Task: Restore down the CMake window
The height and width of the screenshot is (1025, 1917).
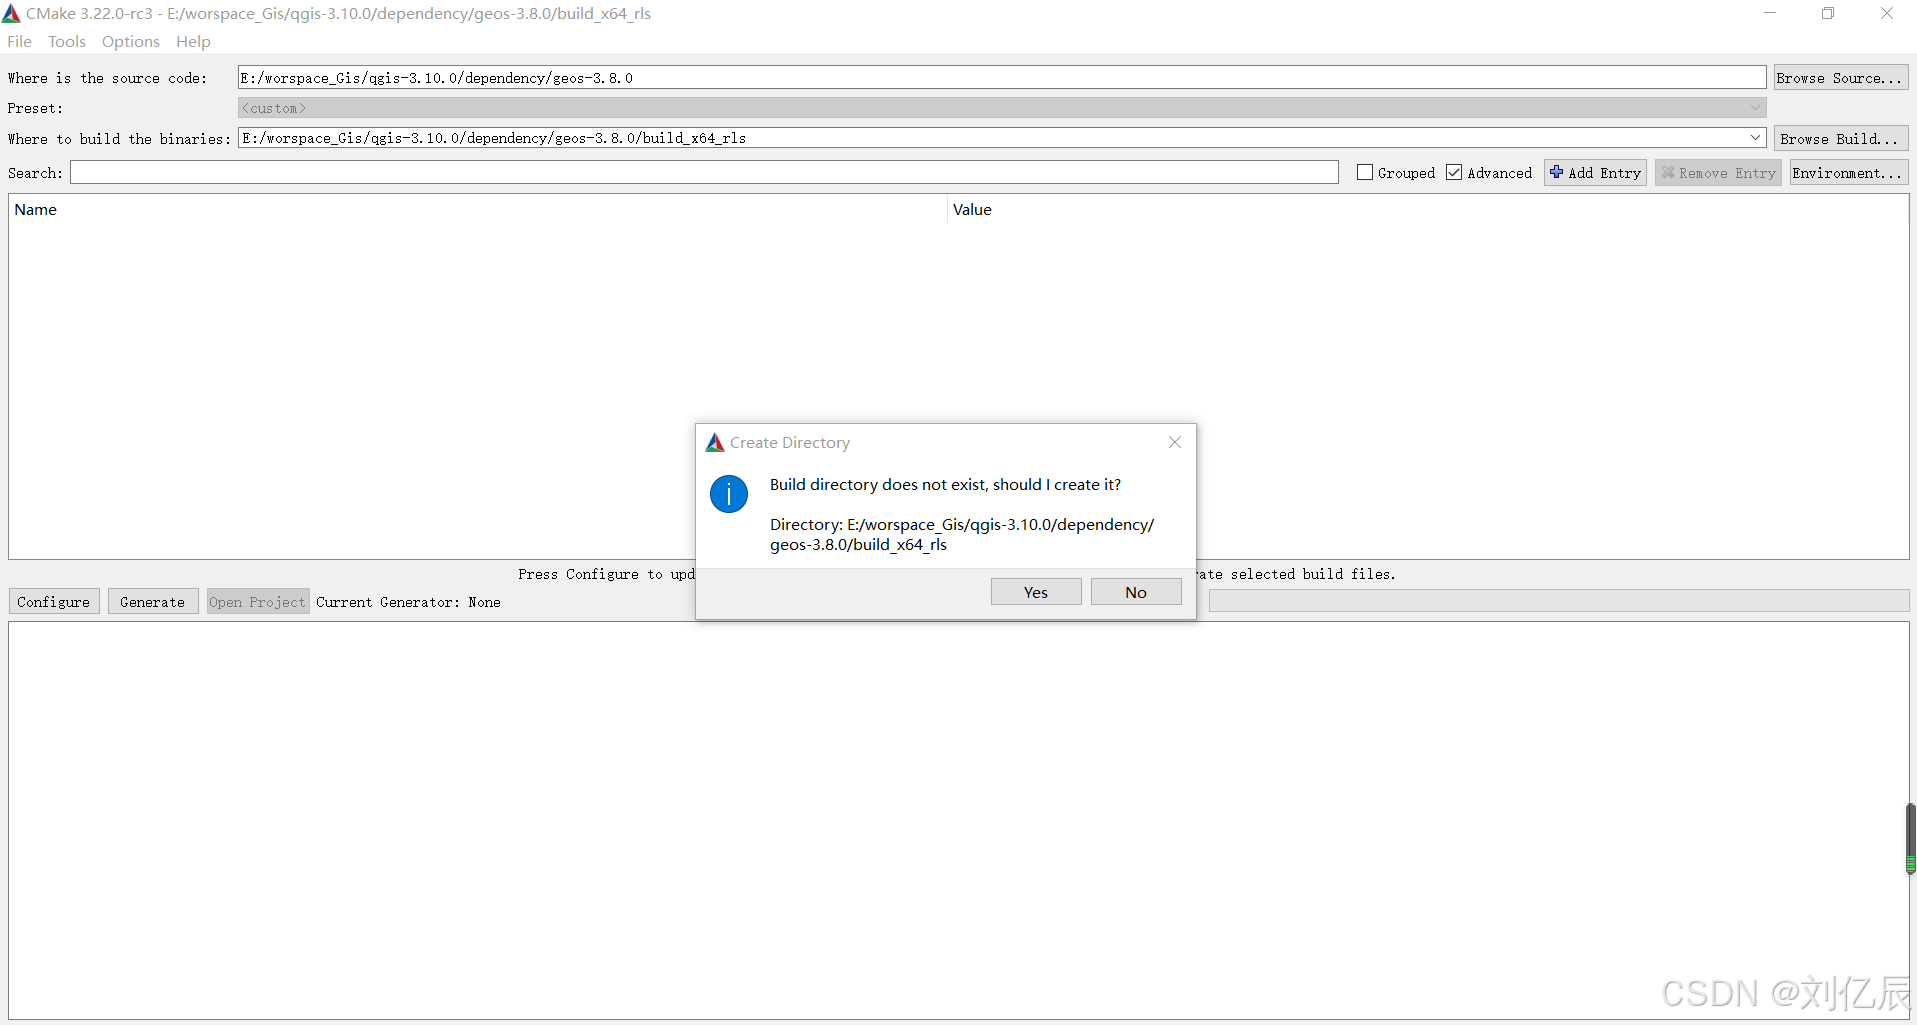Action: [x=1828, y=13]
